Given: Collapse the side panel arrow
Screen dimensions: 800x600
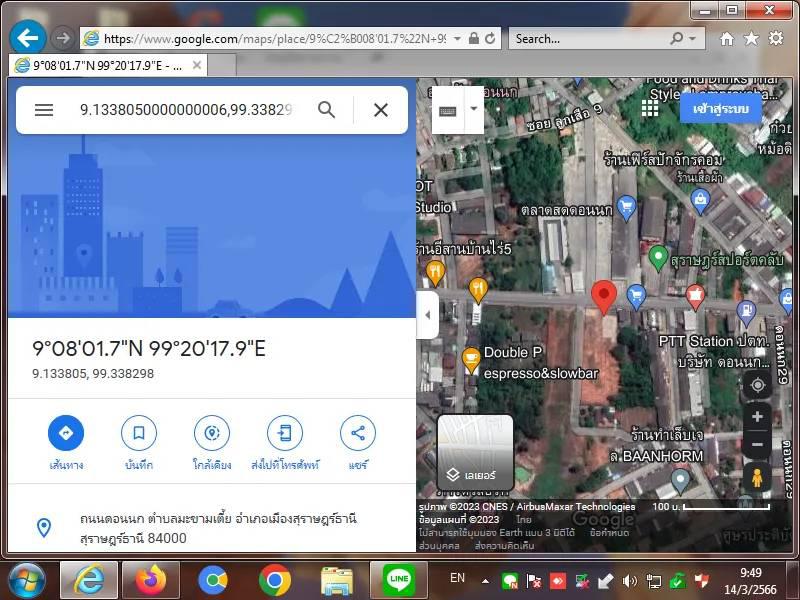Looking at the screenshot, I should pyautogui.click(x=428, y=315).
